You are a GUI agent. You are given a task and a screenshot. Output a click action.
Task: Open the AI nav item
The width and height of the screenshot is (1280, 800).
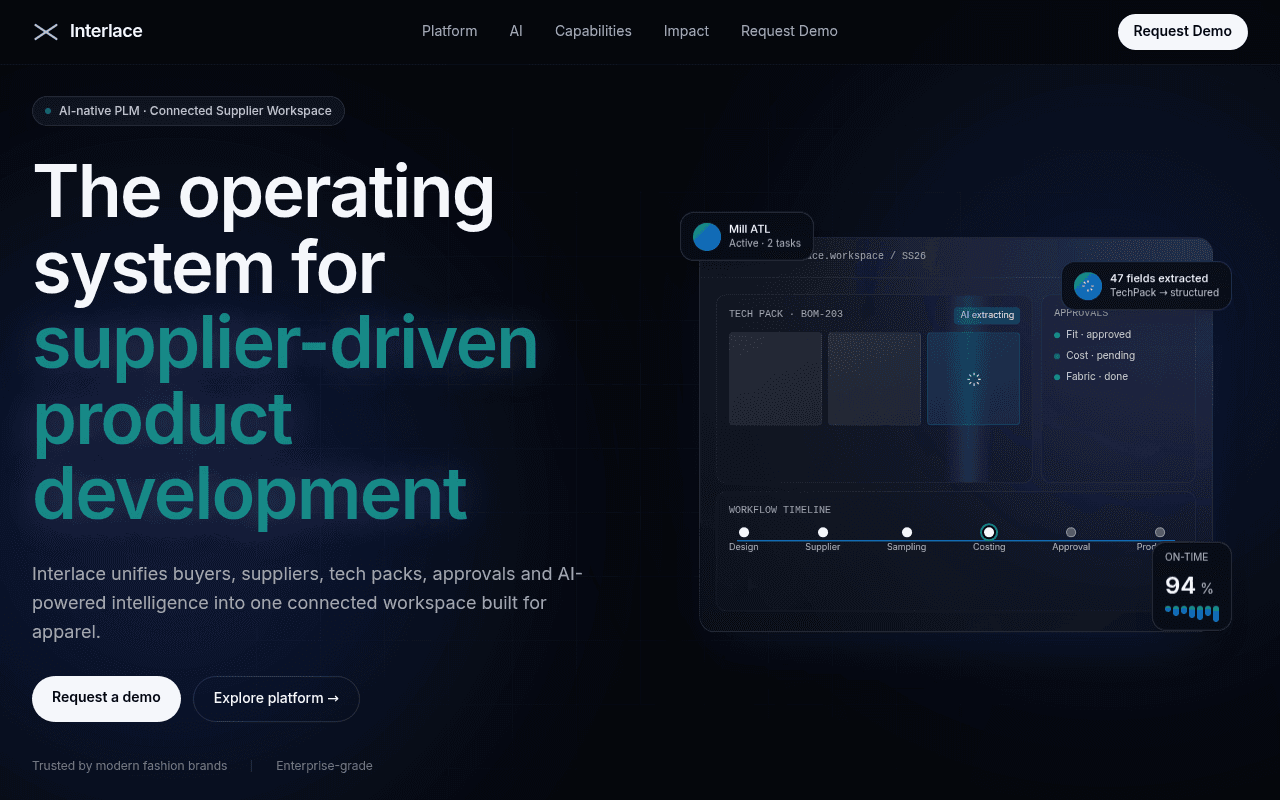[516, 32]
